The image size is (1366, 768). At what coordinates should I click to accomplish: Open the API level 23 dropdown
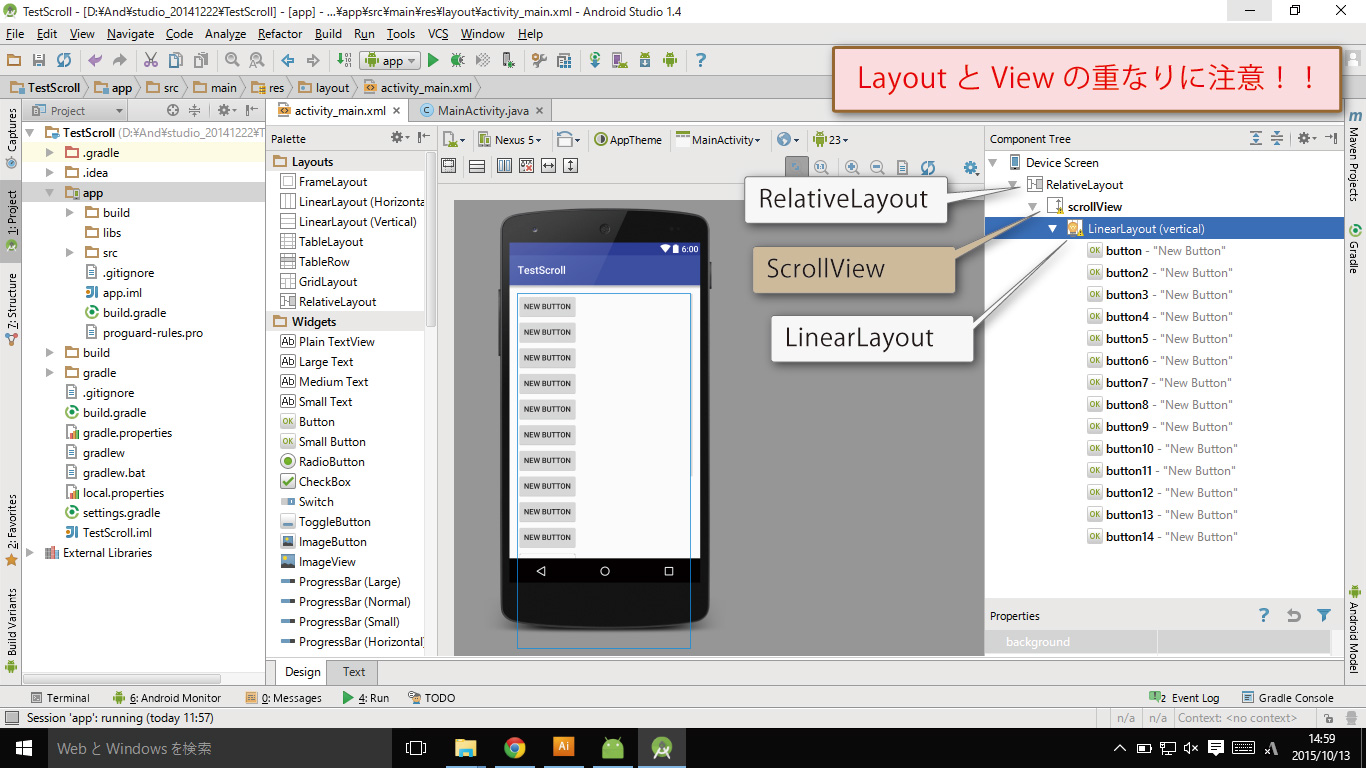(x=831, y=139)
